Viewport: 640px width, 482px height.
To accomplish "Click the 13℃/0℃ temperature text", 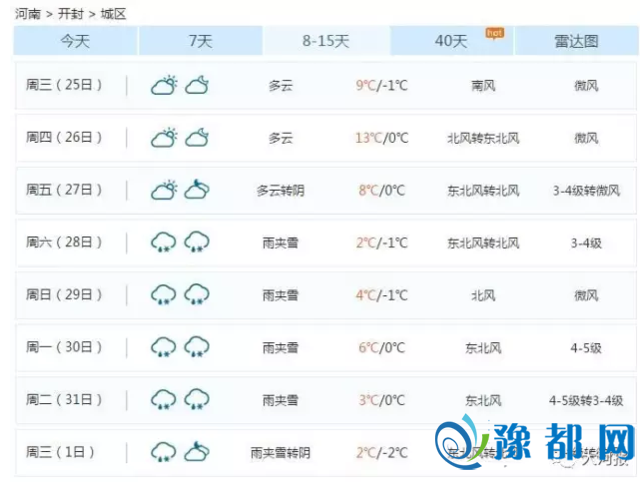I will click(x=381, y=138).
